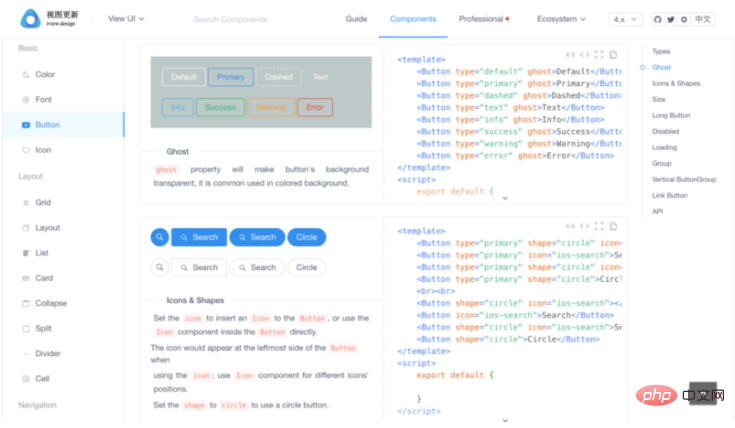Click the Font sidebar icon
Screen dimensions: 735x428
(26, 99)
